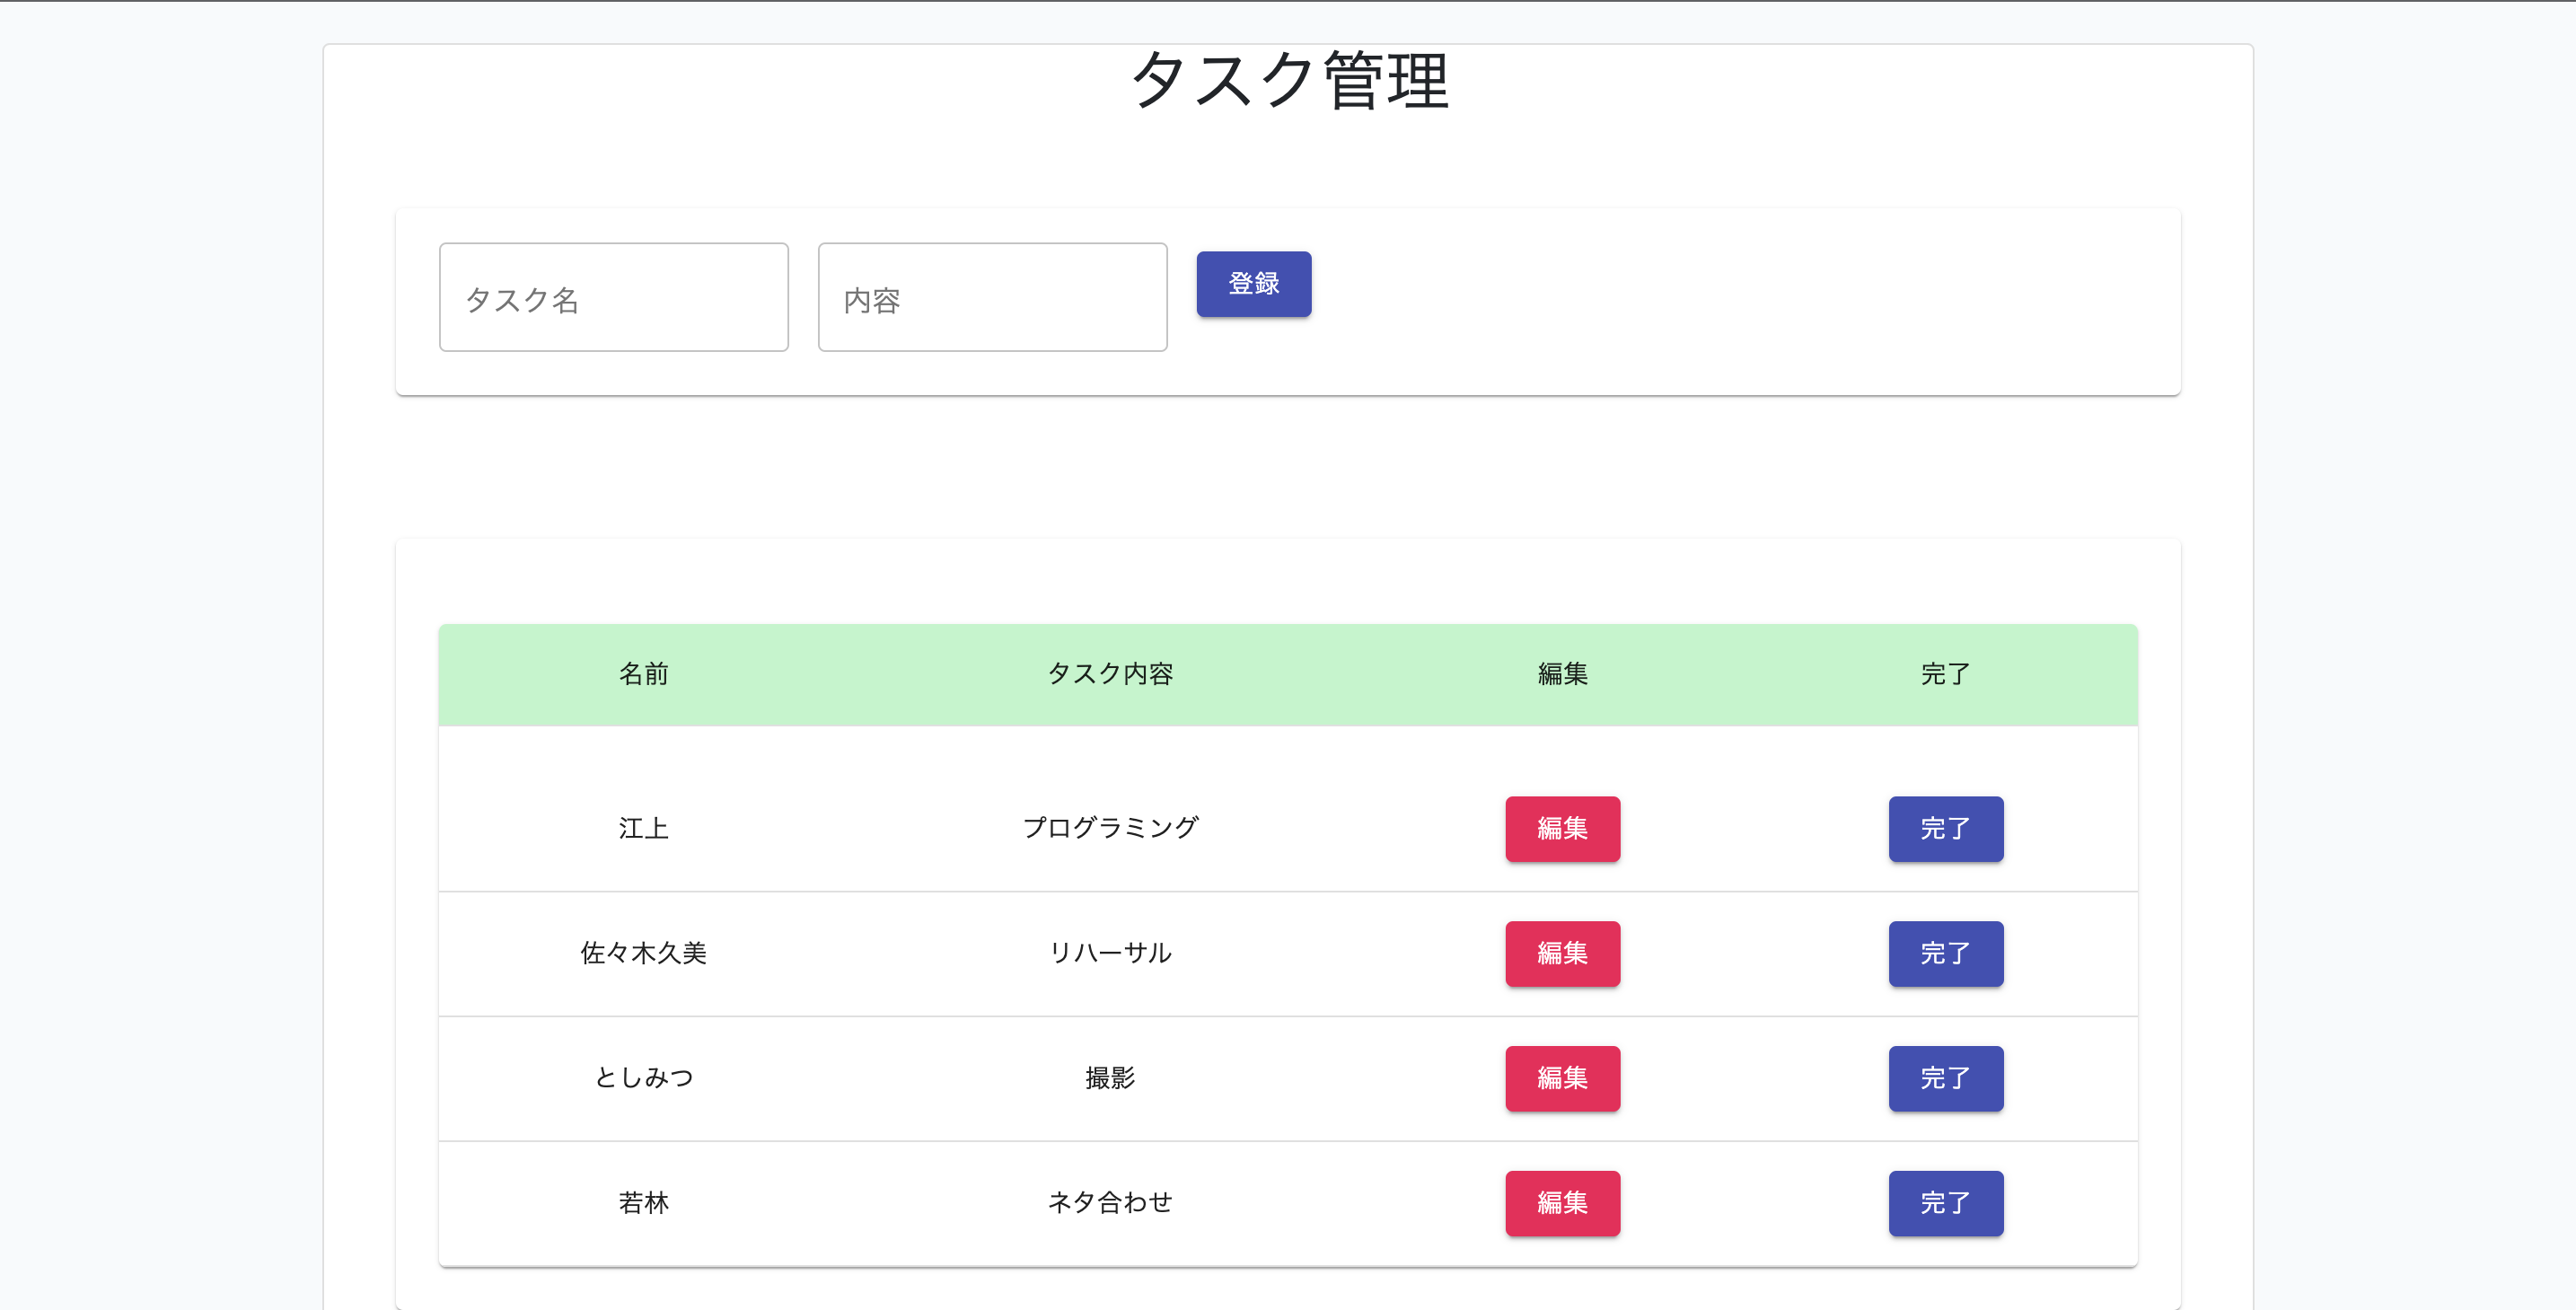Mark 江上's プログラミング task as 完了

[x=1945, y=828]
